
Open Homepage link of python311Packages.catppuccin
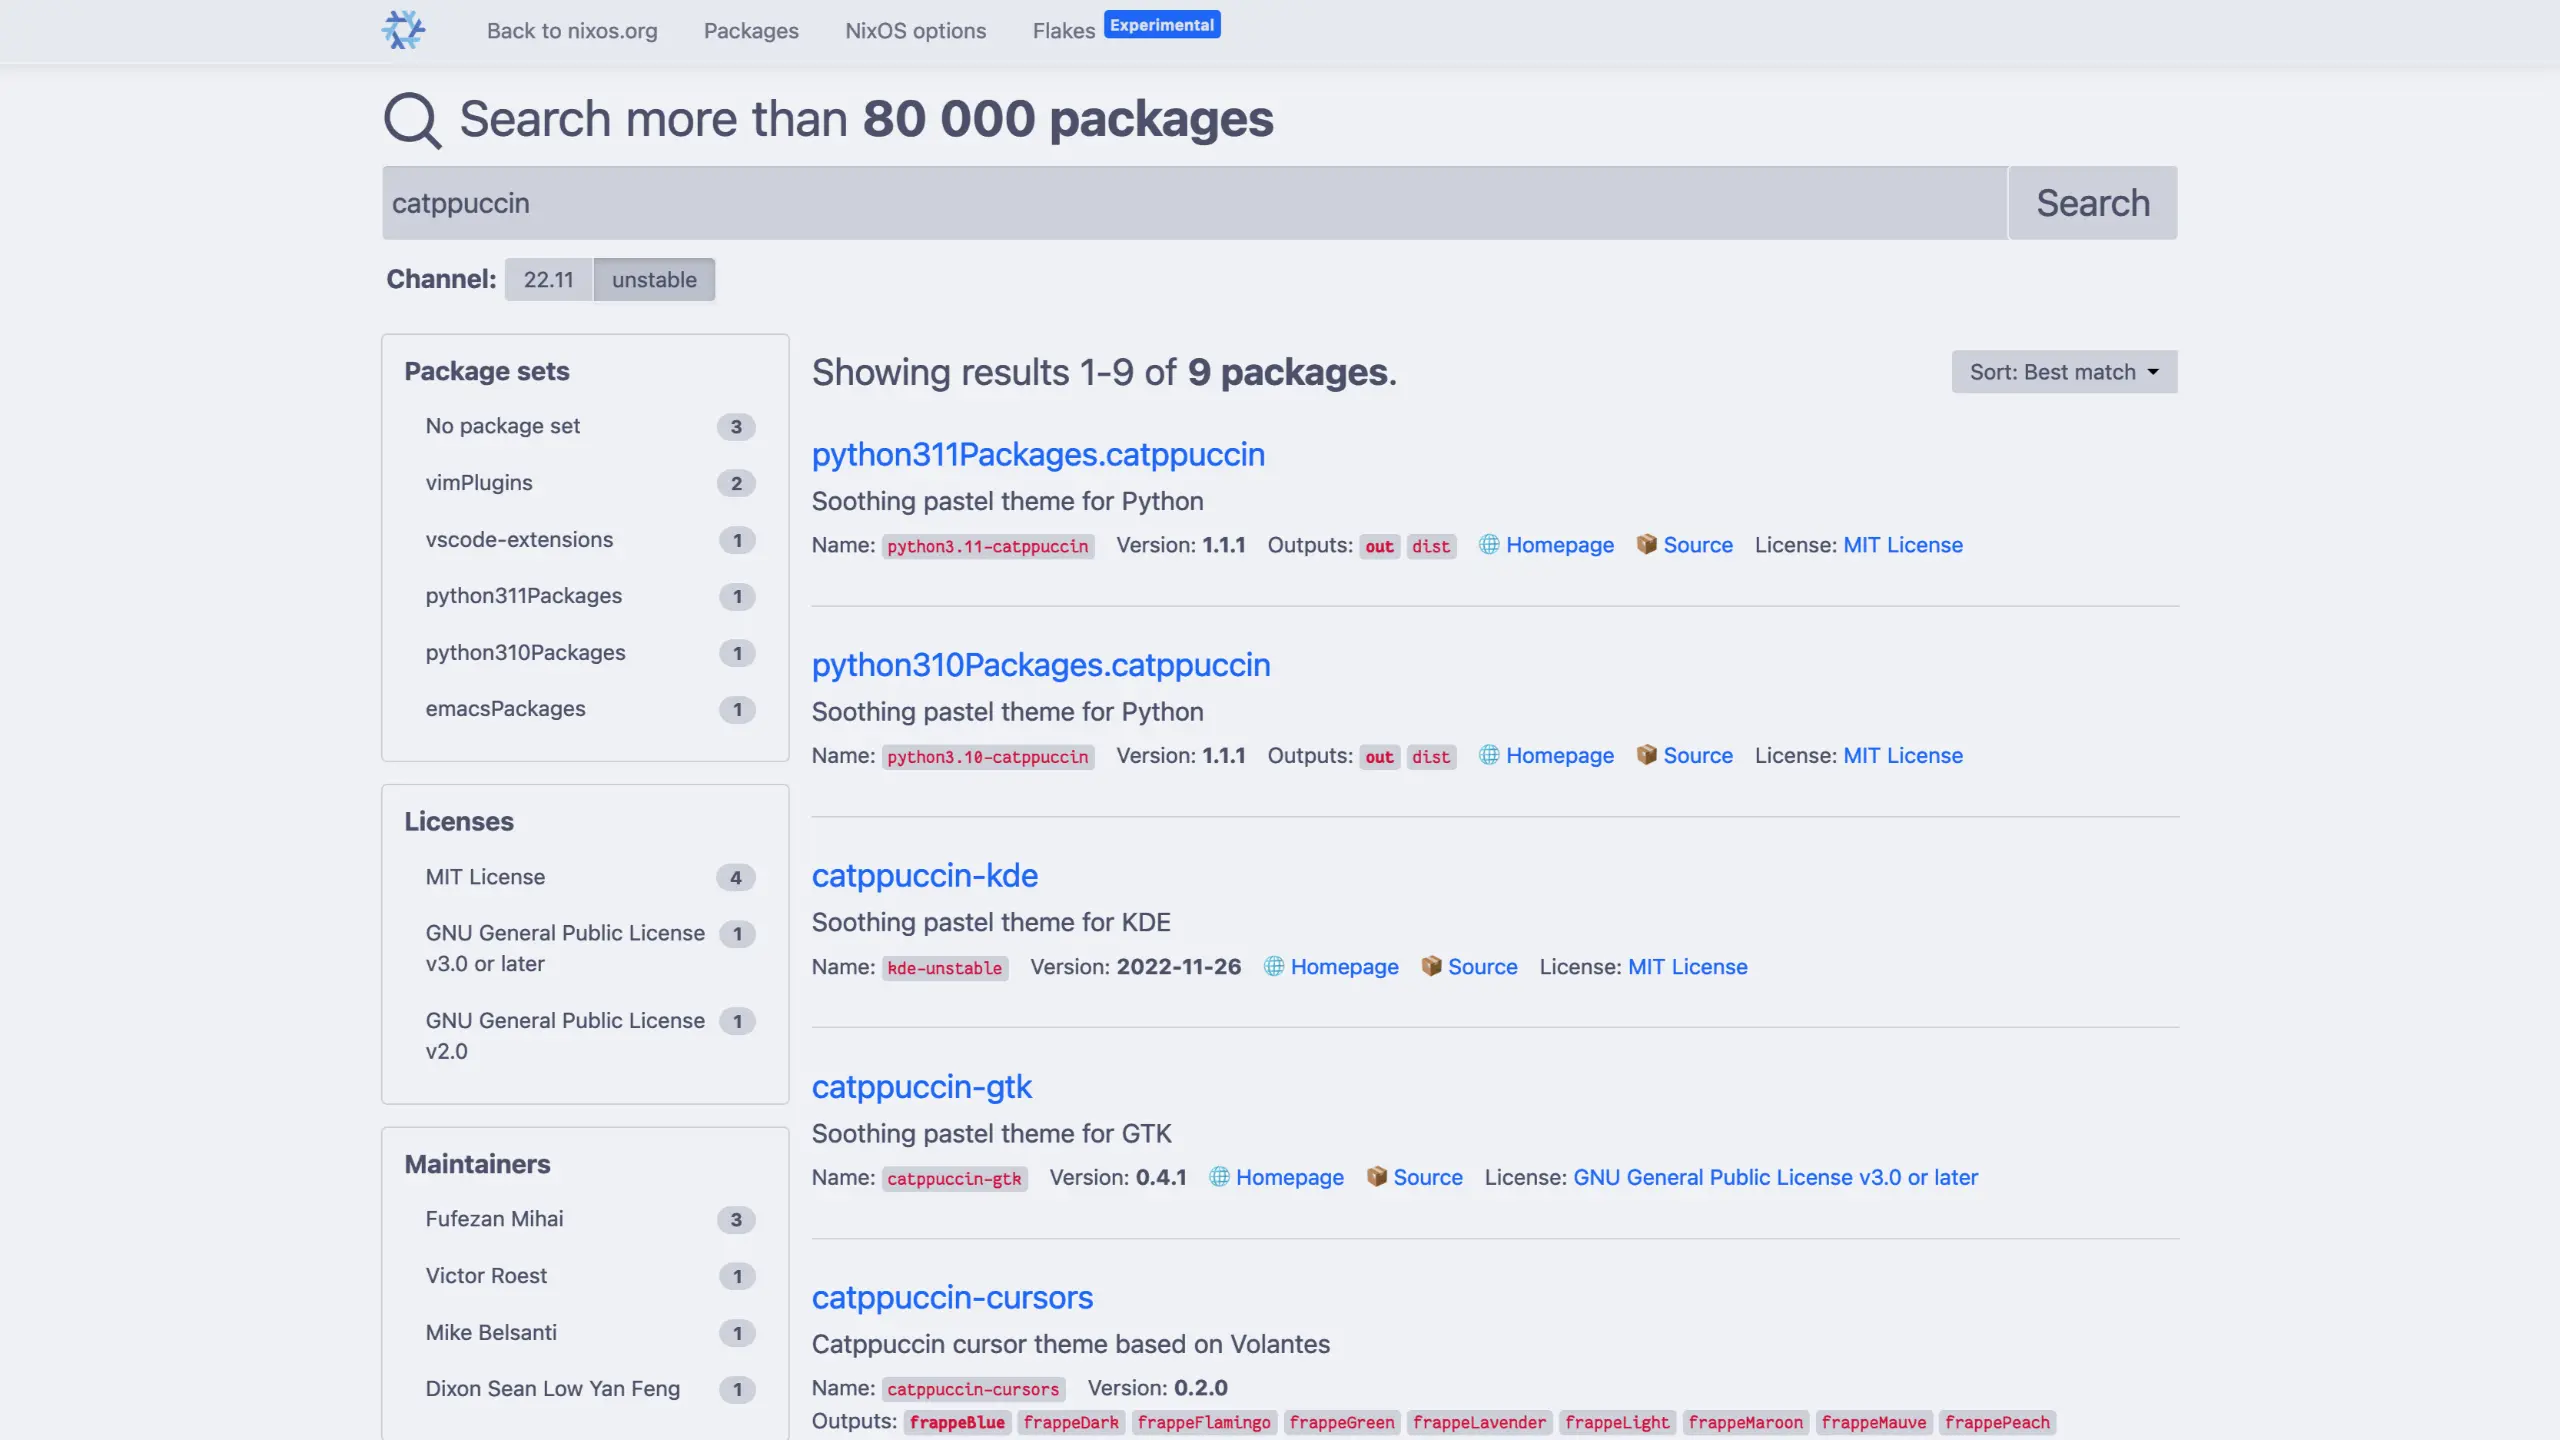click(1560, 545)
